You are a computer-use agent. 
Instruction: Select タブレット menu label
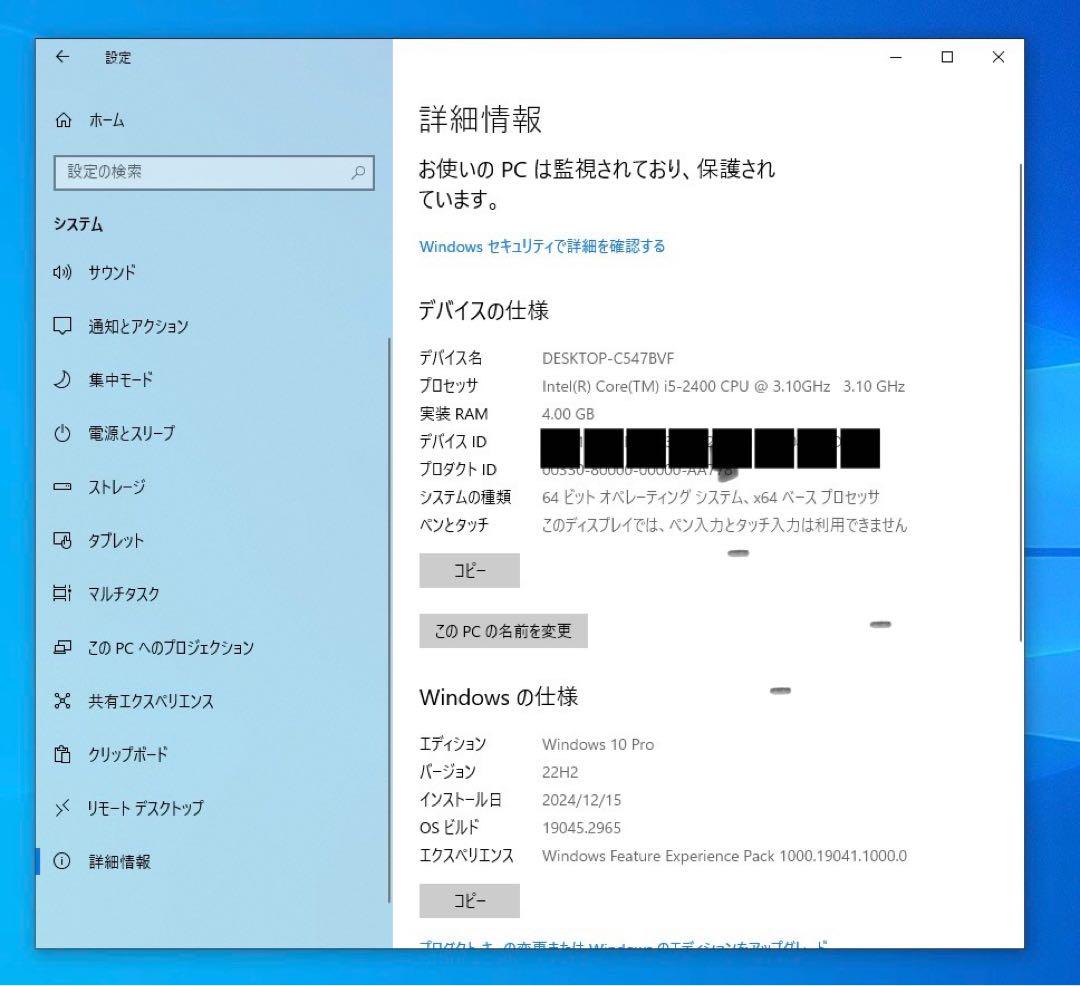116,541
